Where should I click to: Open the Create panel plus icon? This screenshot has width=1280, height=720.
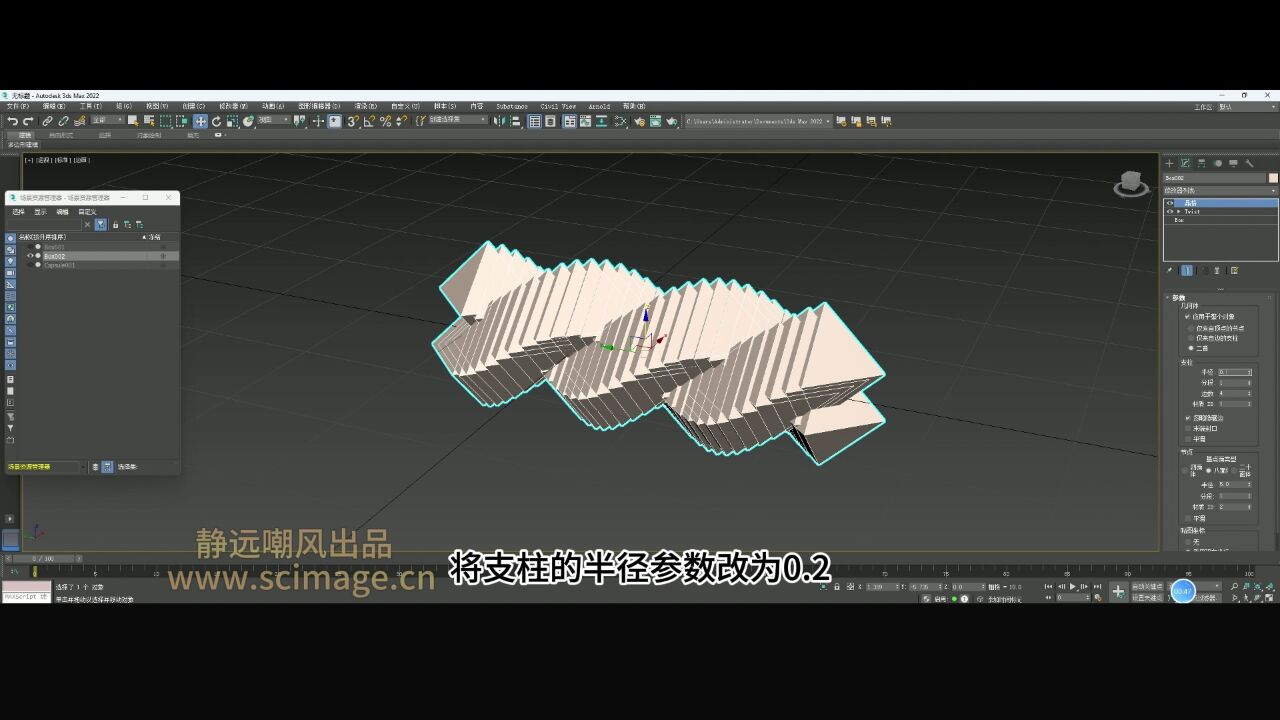click(x=1170, y=163)
